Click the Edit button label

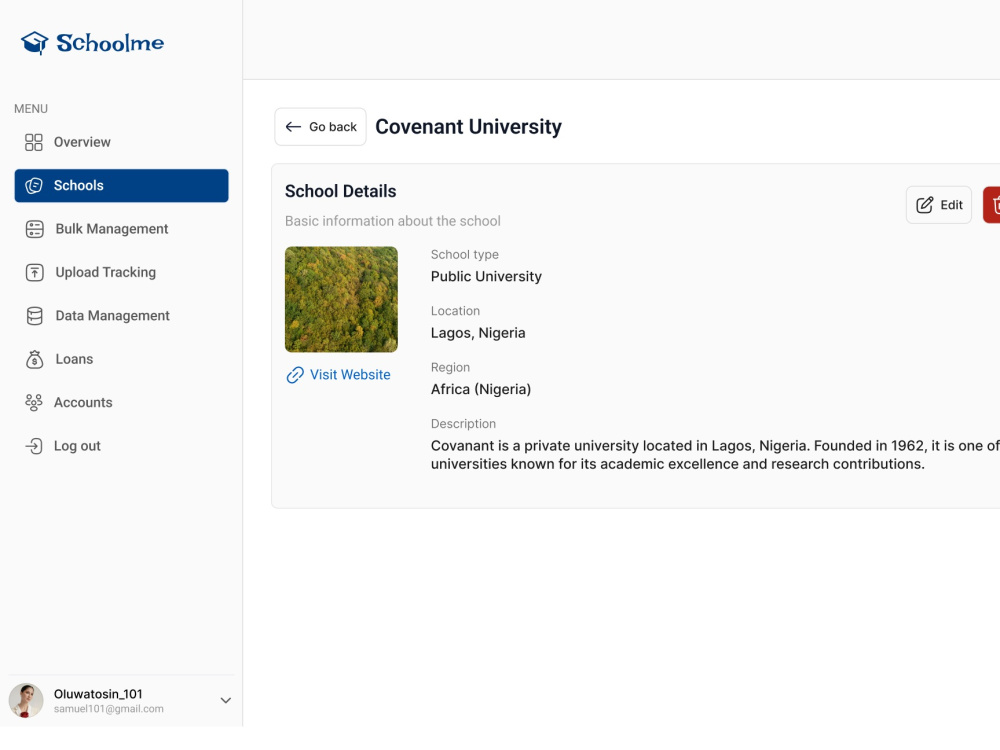point(952,205)
